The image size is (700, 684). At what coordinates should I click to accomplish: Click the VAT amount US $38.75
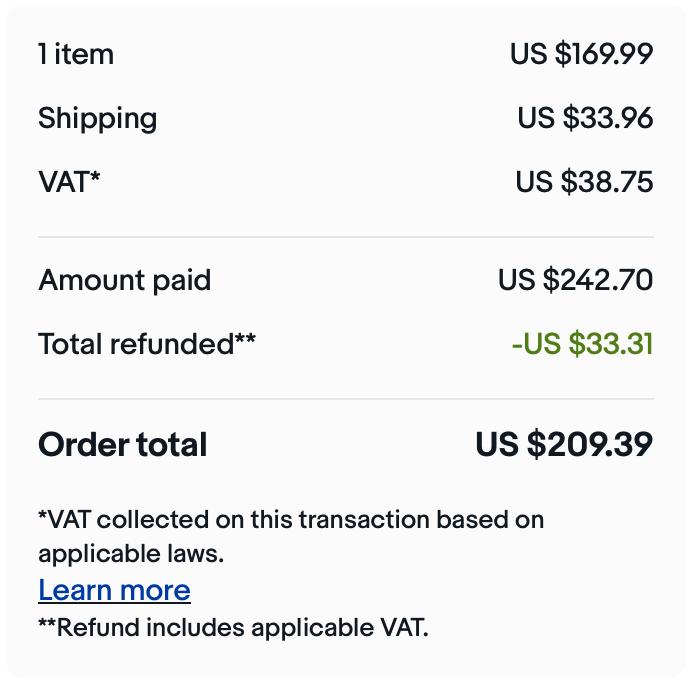point(584,182)
